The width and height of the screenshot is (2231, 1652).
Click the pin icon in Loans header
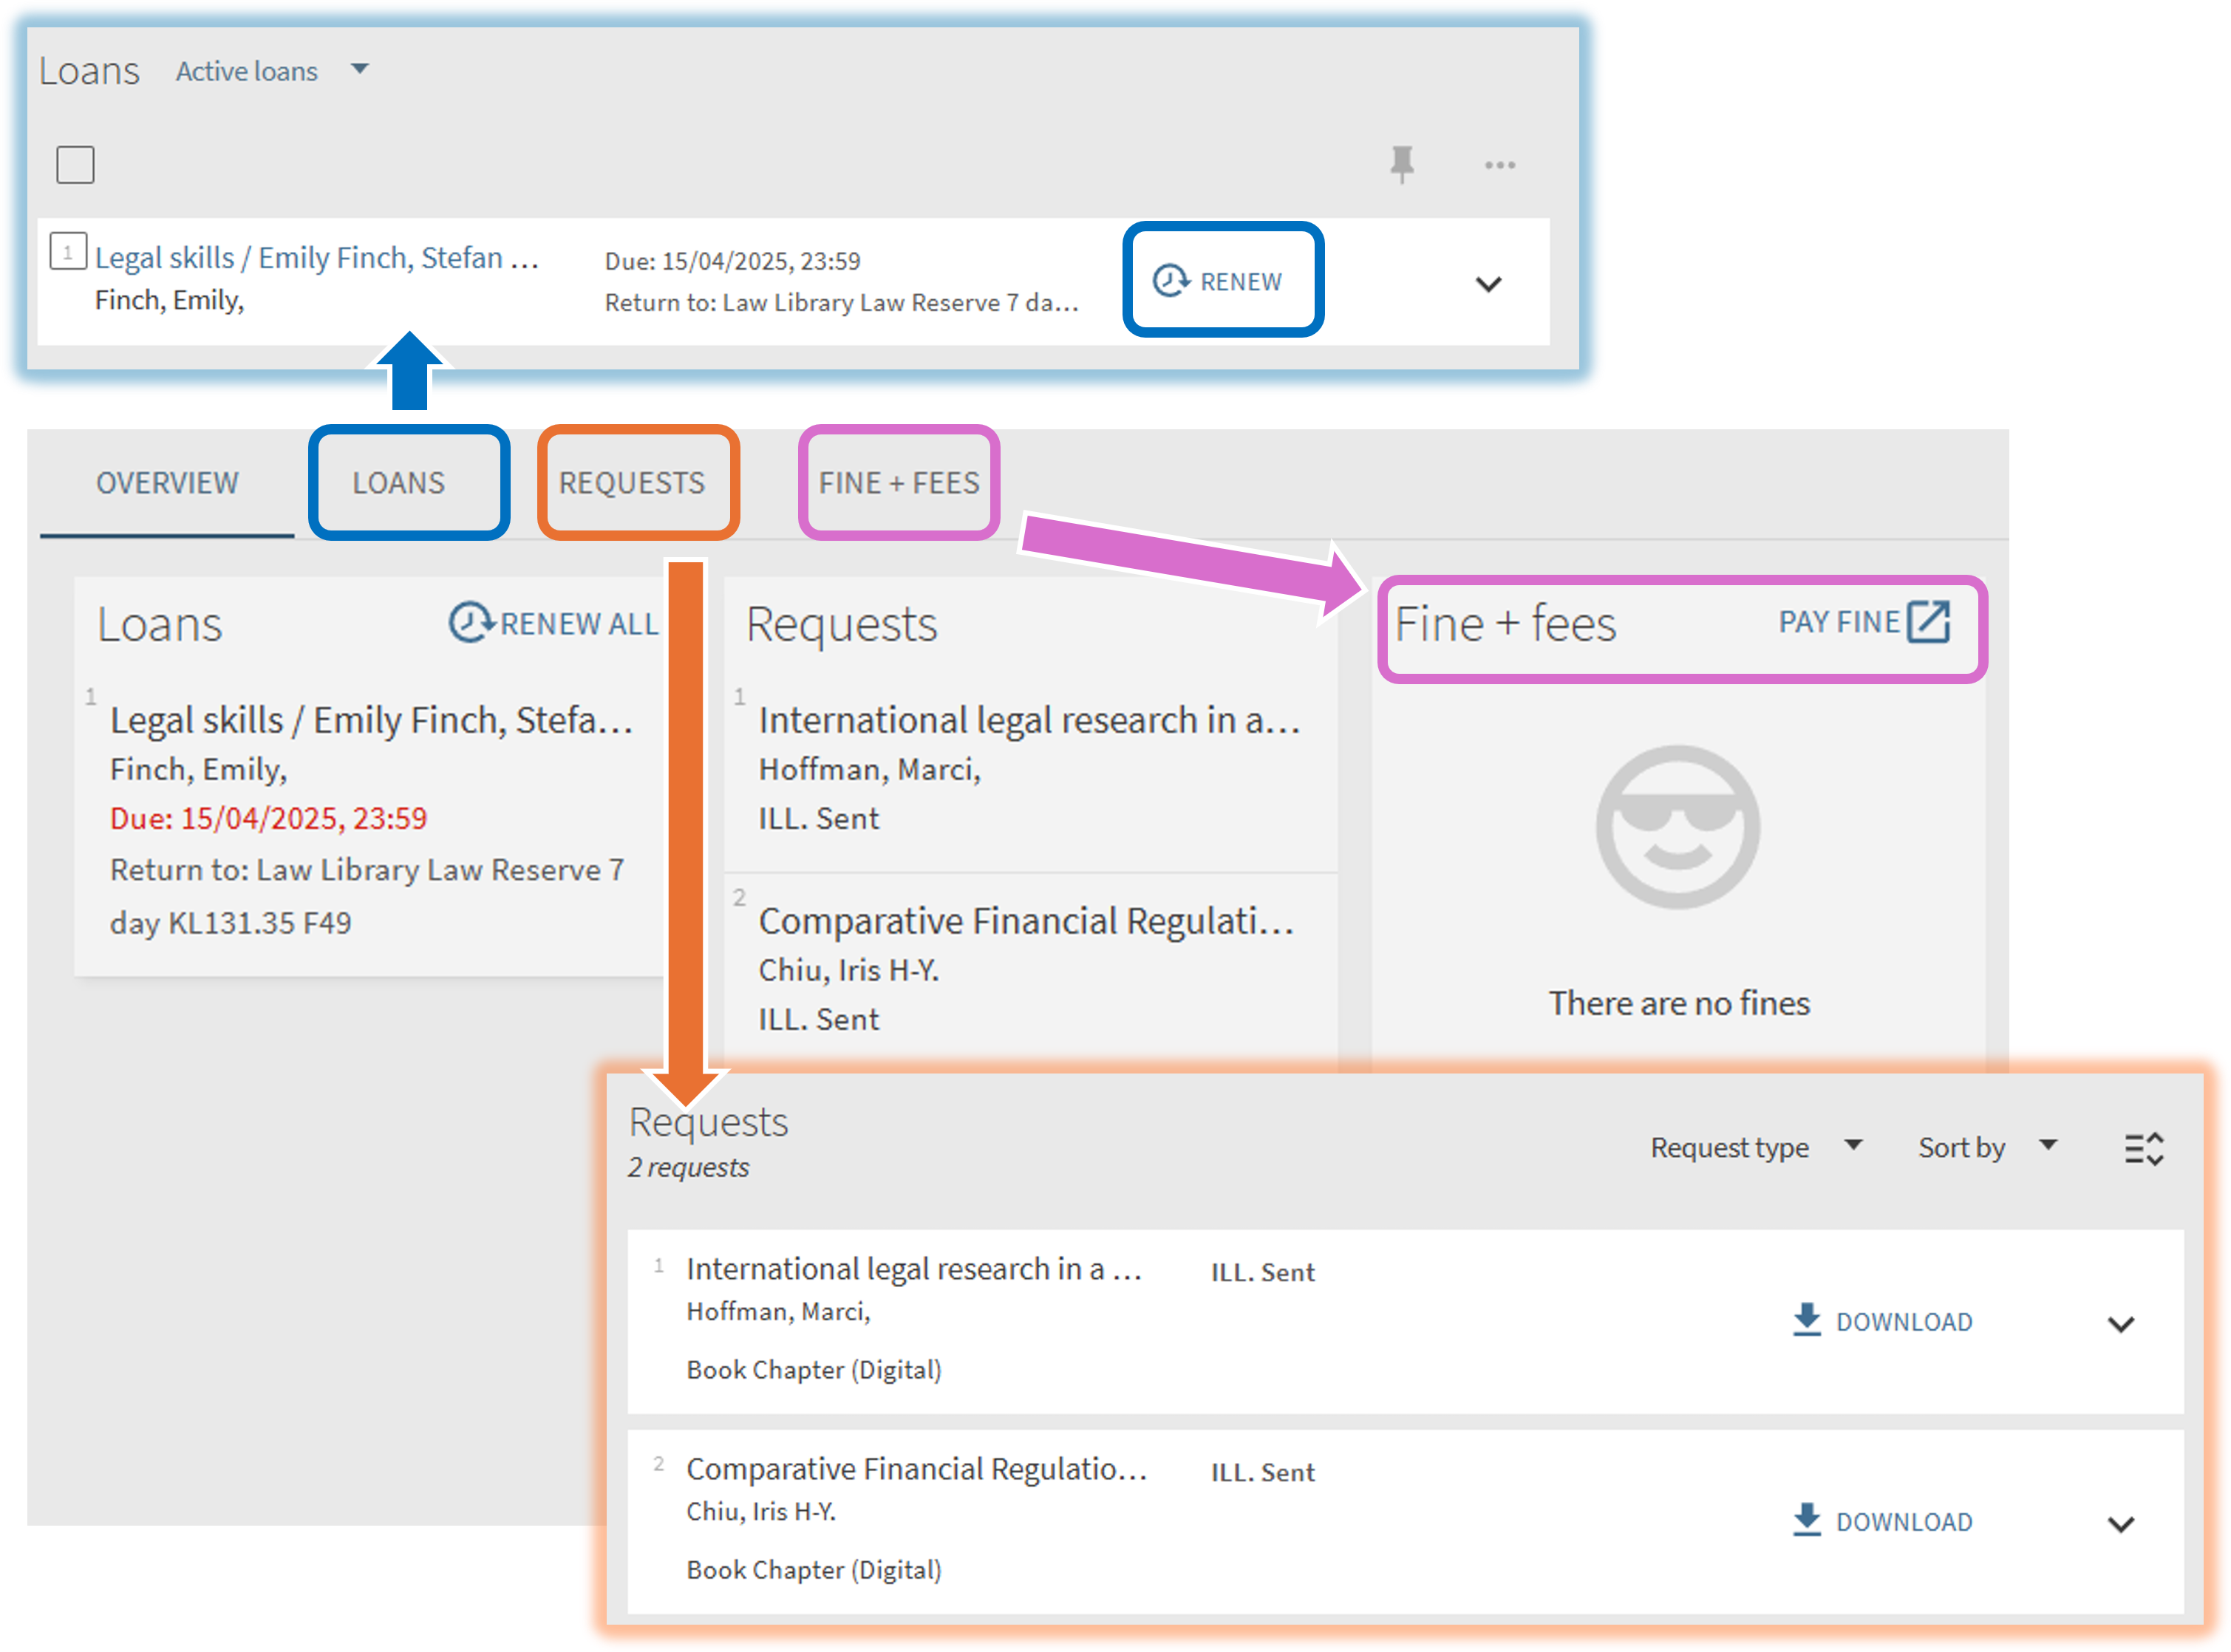pos(1402,164)
